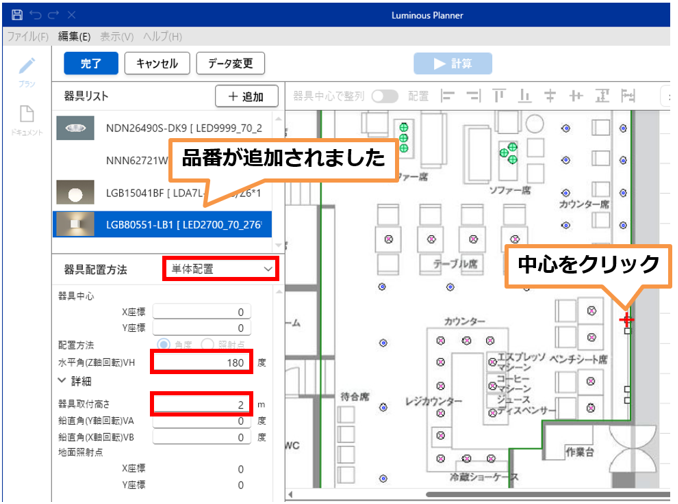Click the ＋追加 button
Image resolution: width=678 pixels, height=504 pixels.
pyautogui.click(x=246, y=97)
